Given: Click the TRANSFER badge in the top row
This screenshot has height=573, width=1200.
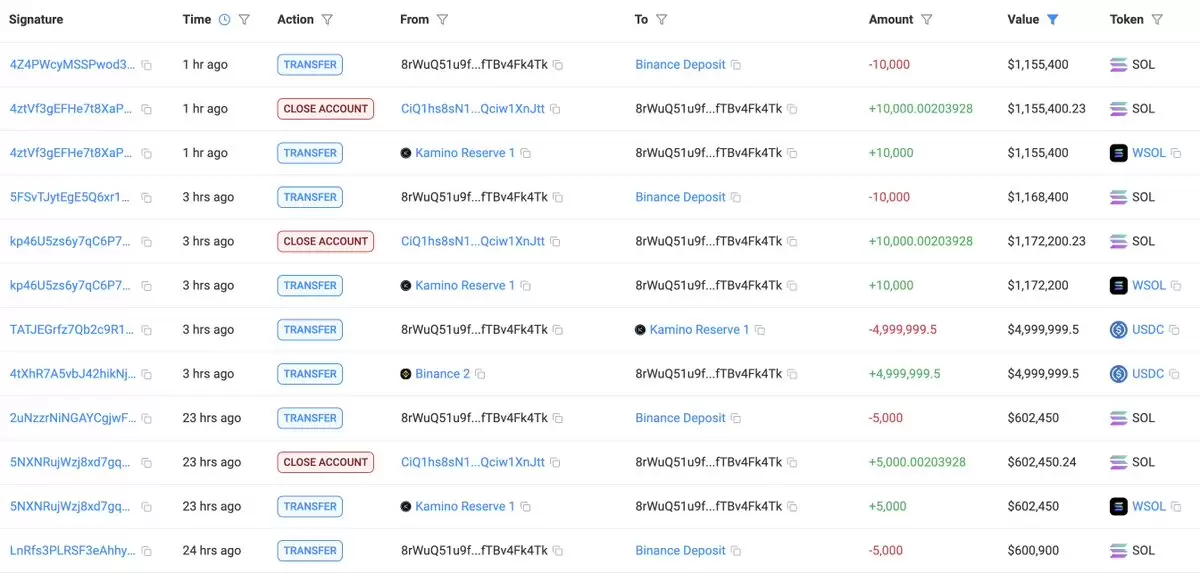Looking at the screenshot, I should 310,65.
